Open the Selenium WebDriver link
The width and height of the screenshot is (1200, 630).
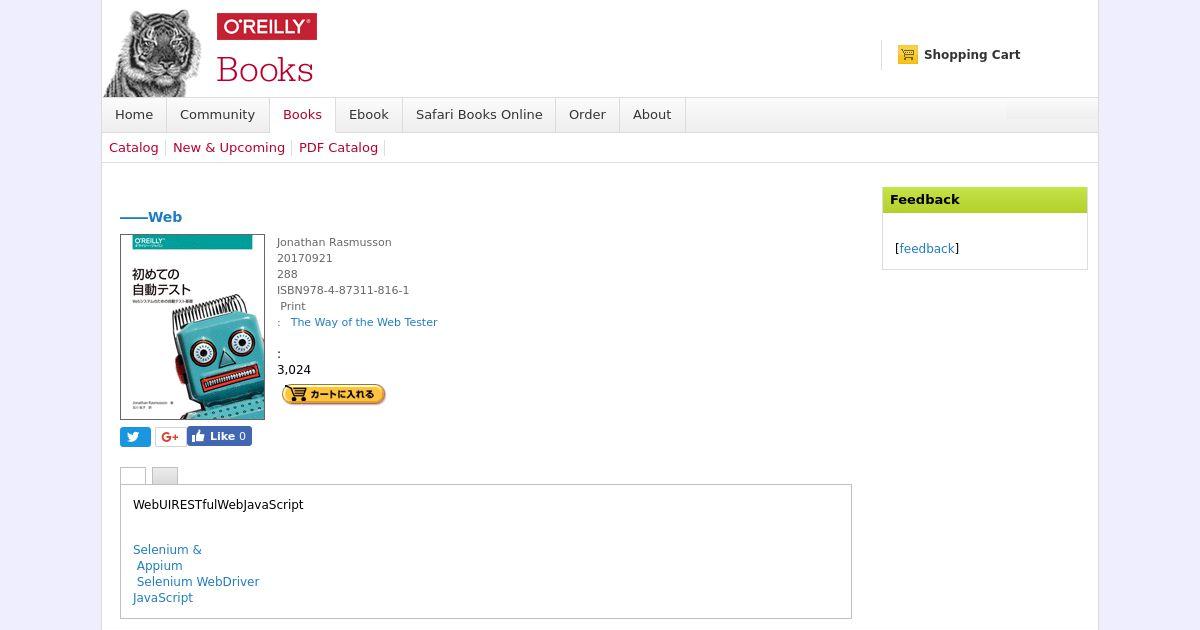click(198, 582)
